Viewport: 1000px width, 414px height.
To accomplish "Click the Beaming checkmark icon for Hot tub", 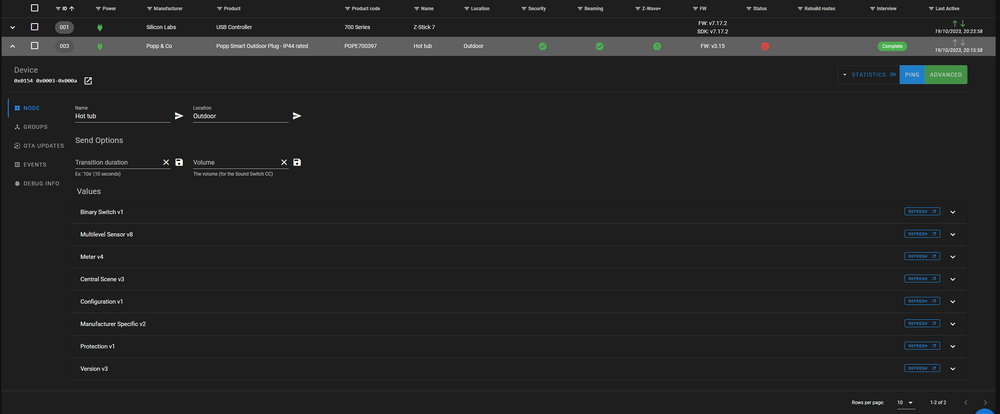I will pyautogui.click(x=599, y=47).
